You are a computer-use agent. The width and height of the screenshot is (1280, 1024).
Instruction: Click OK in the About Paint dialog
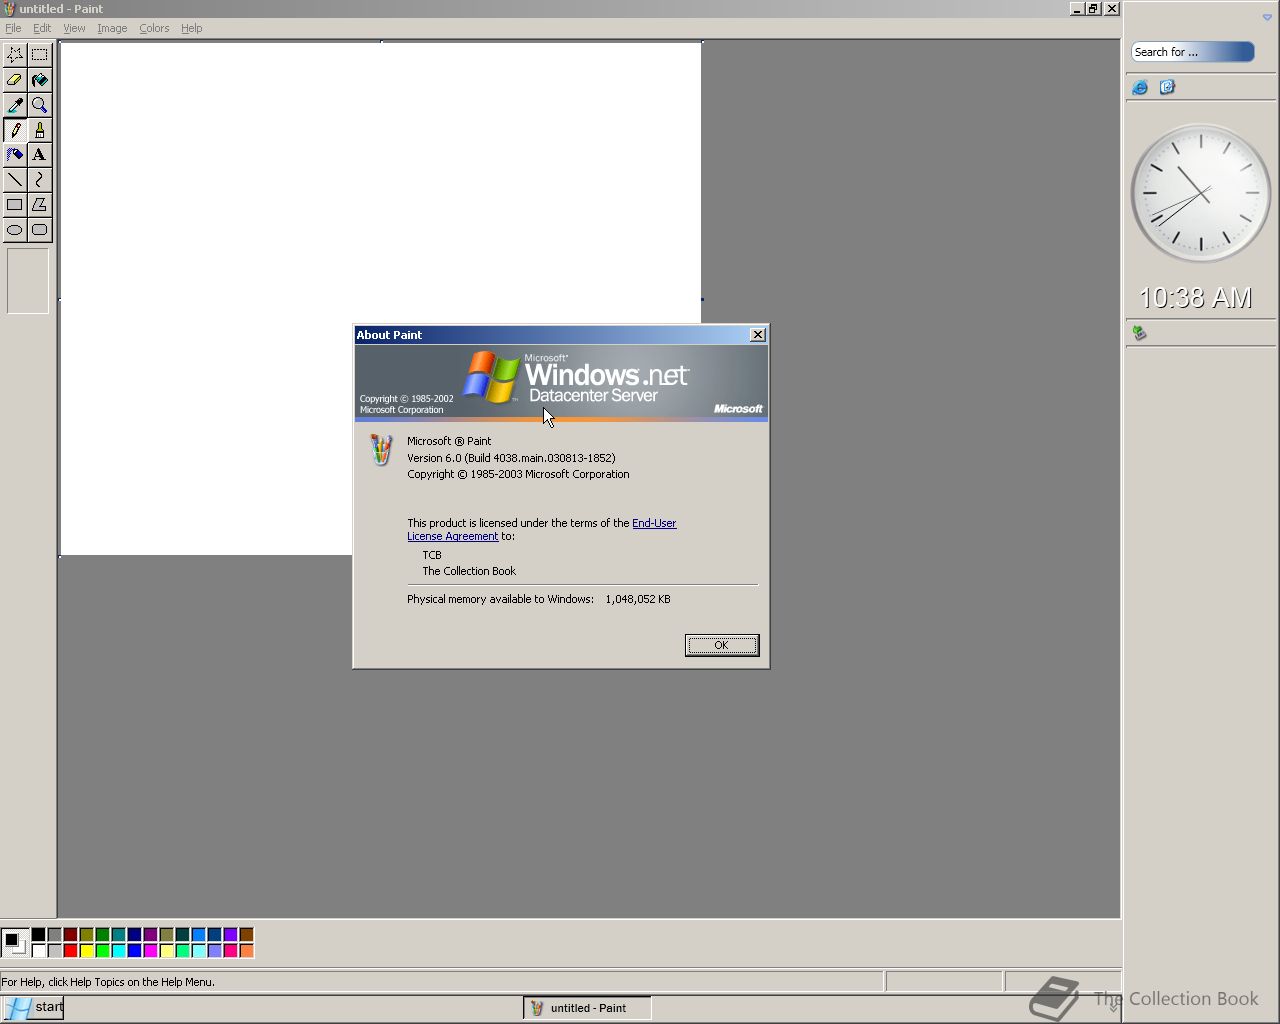[722, 645]
